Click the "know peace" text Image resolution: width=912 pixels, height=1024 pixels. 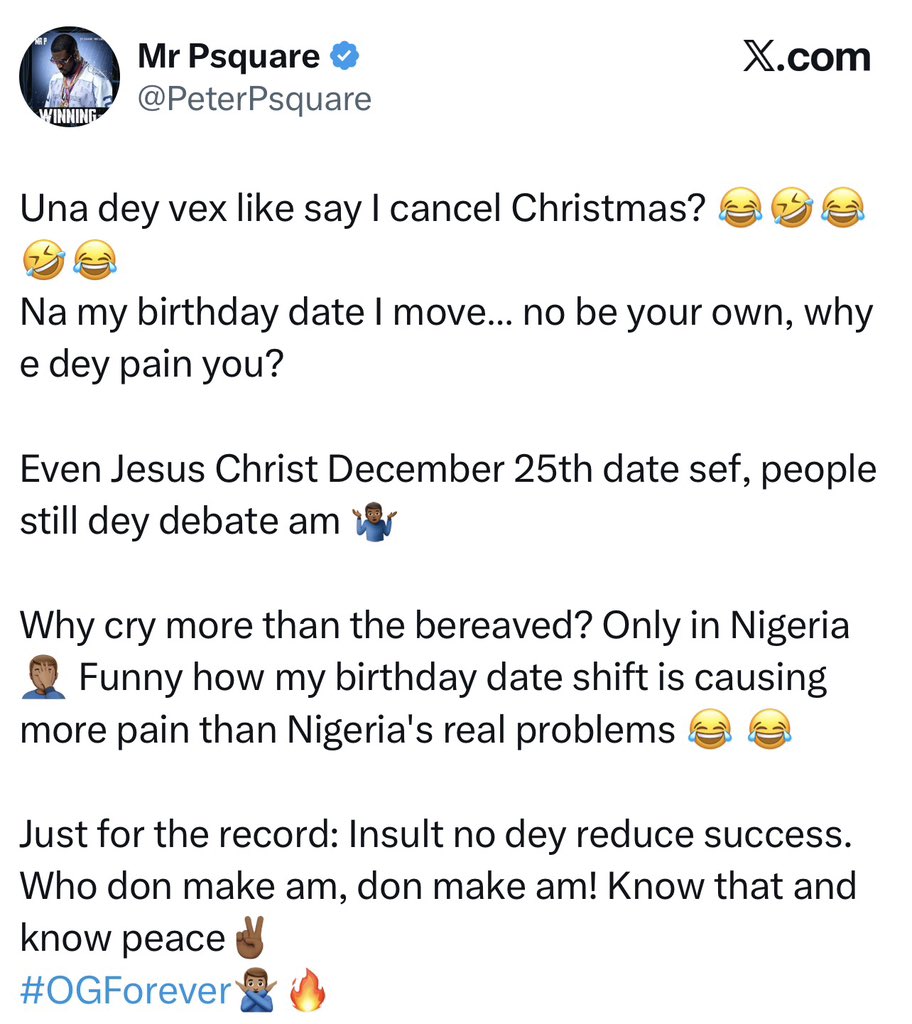(x=122, y=938)
